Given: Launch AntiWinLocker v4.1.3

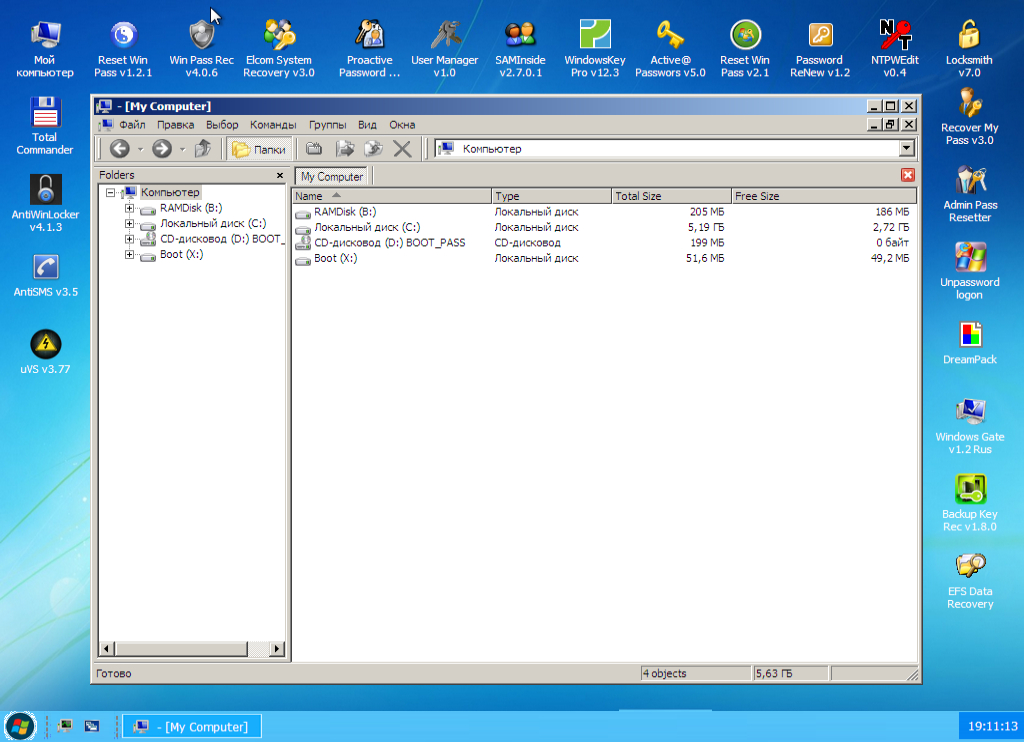Looking at the screenshot, I should click(45, 203).
